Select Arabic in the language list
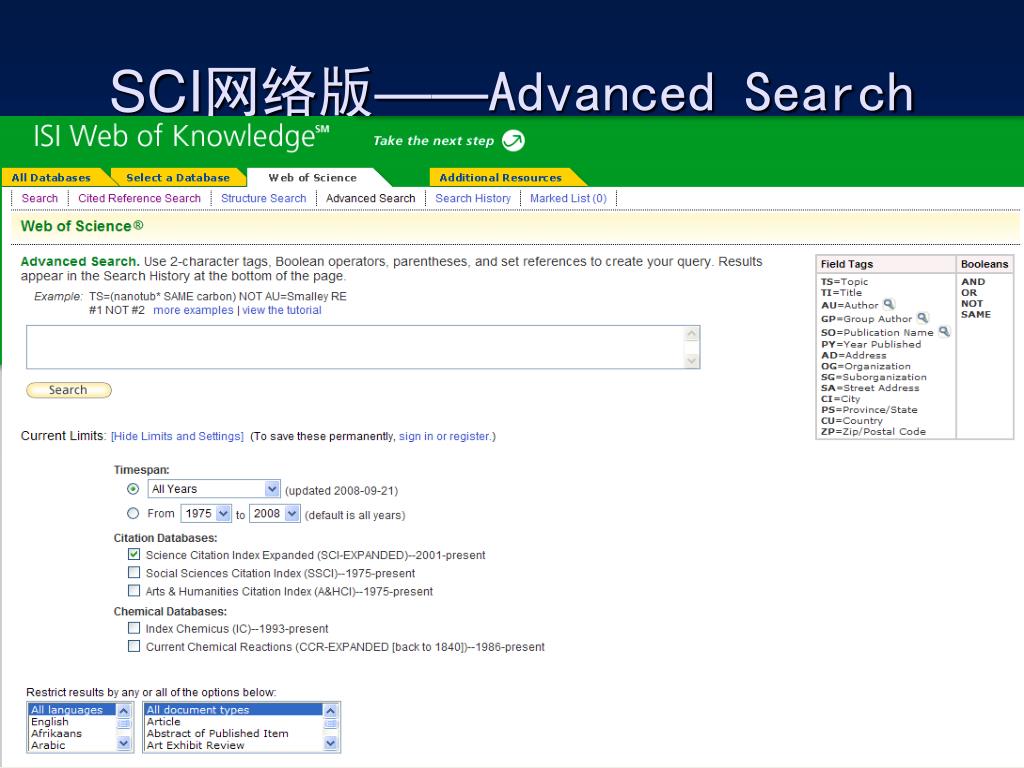 click(x=48, y=745)
